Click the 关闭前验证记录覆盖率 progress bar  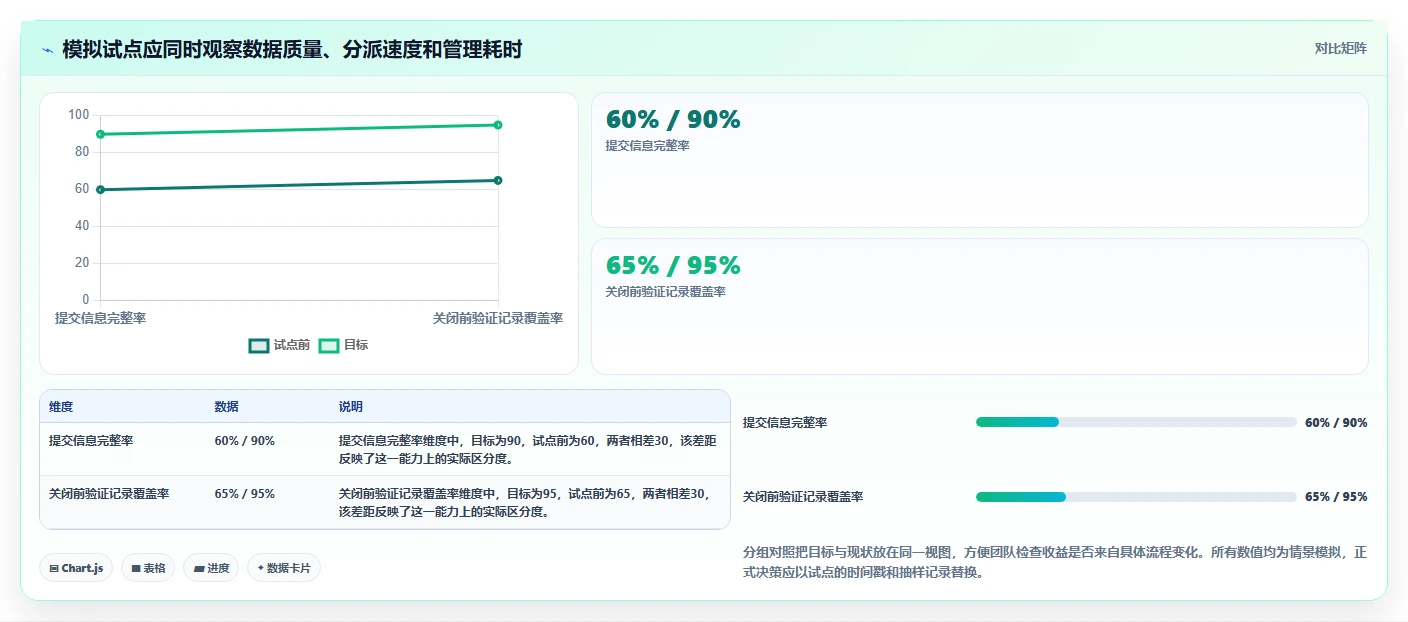point(1136,497)
